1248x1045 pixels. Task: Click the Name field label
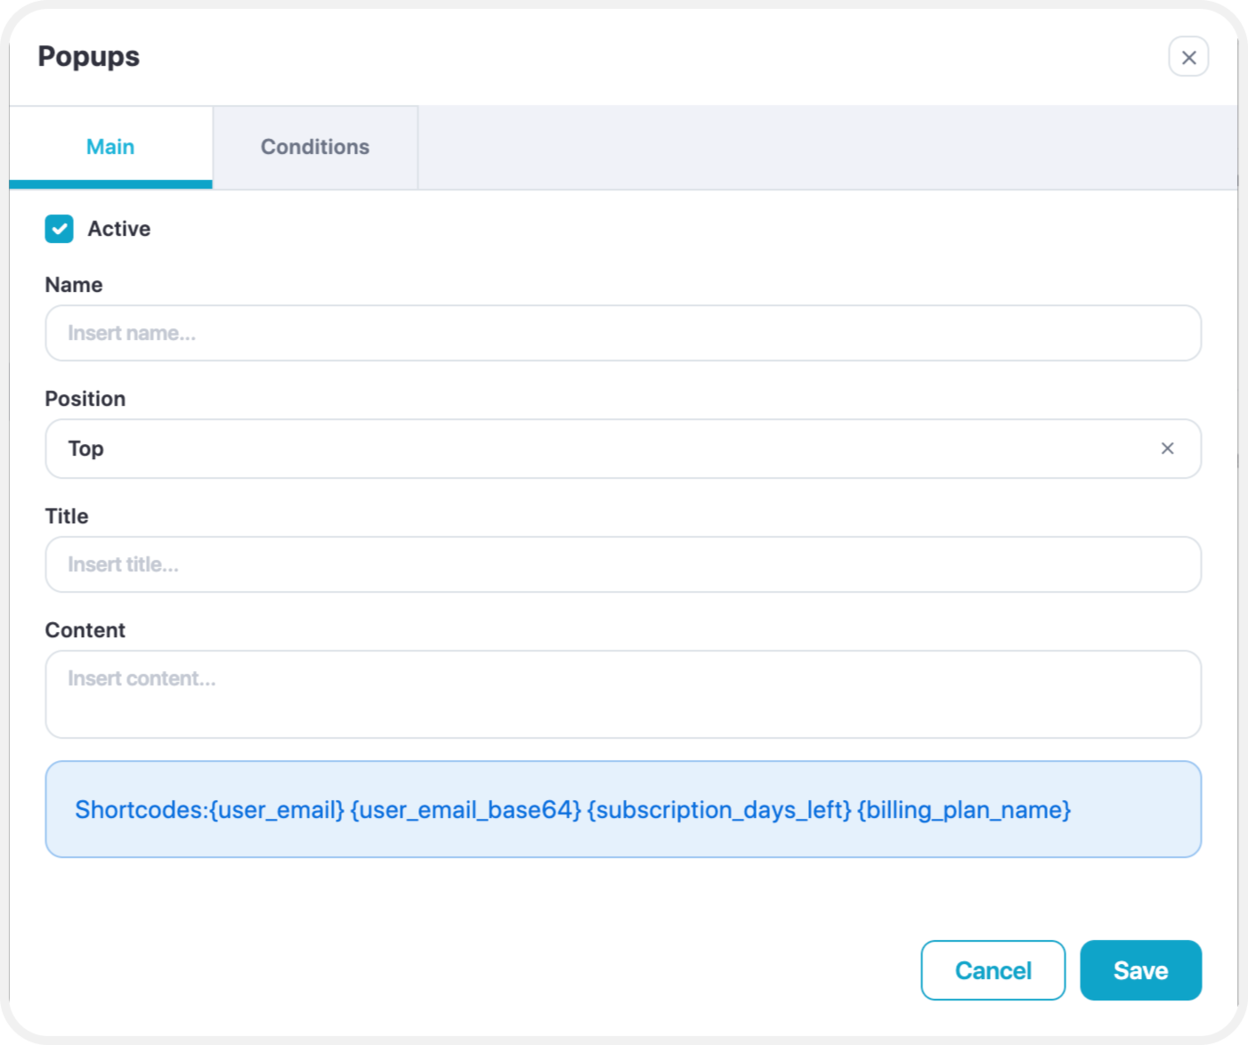[74, 285]
